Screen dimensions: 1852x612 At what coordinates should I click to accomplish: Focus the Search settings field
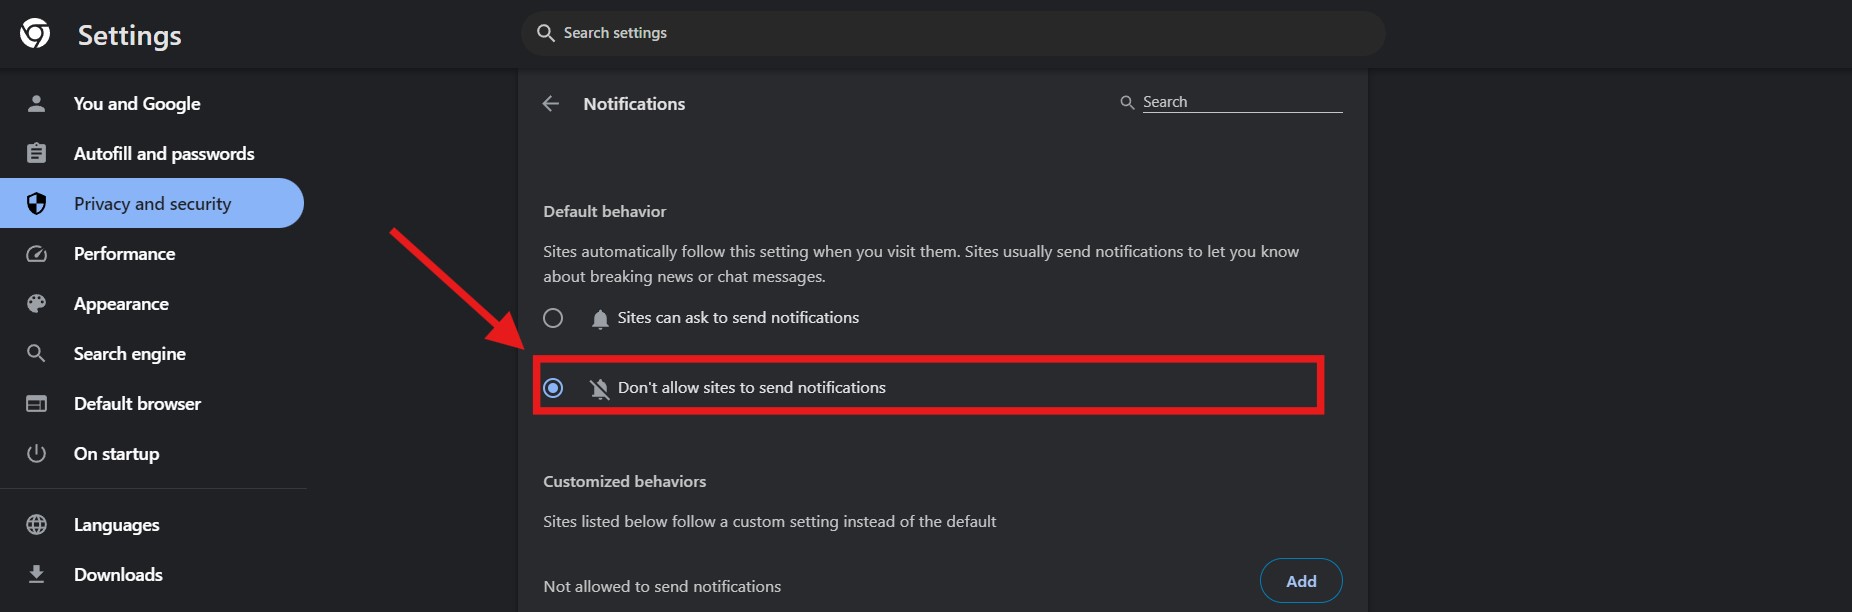(x=953, y=33)
